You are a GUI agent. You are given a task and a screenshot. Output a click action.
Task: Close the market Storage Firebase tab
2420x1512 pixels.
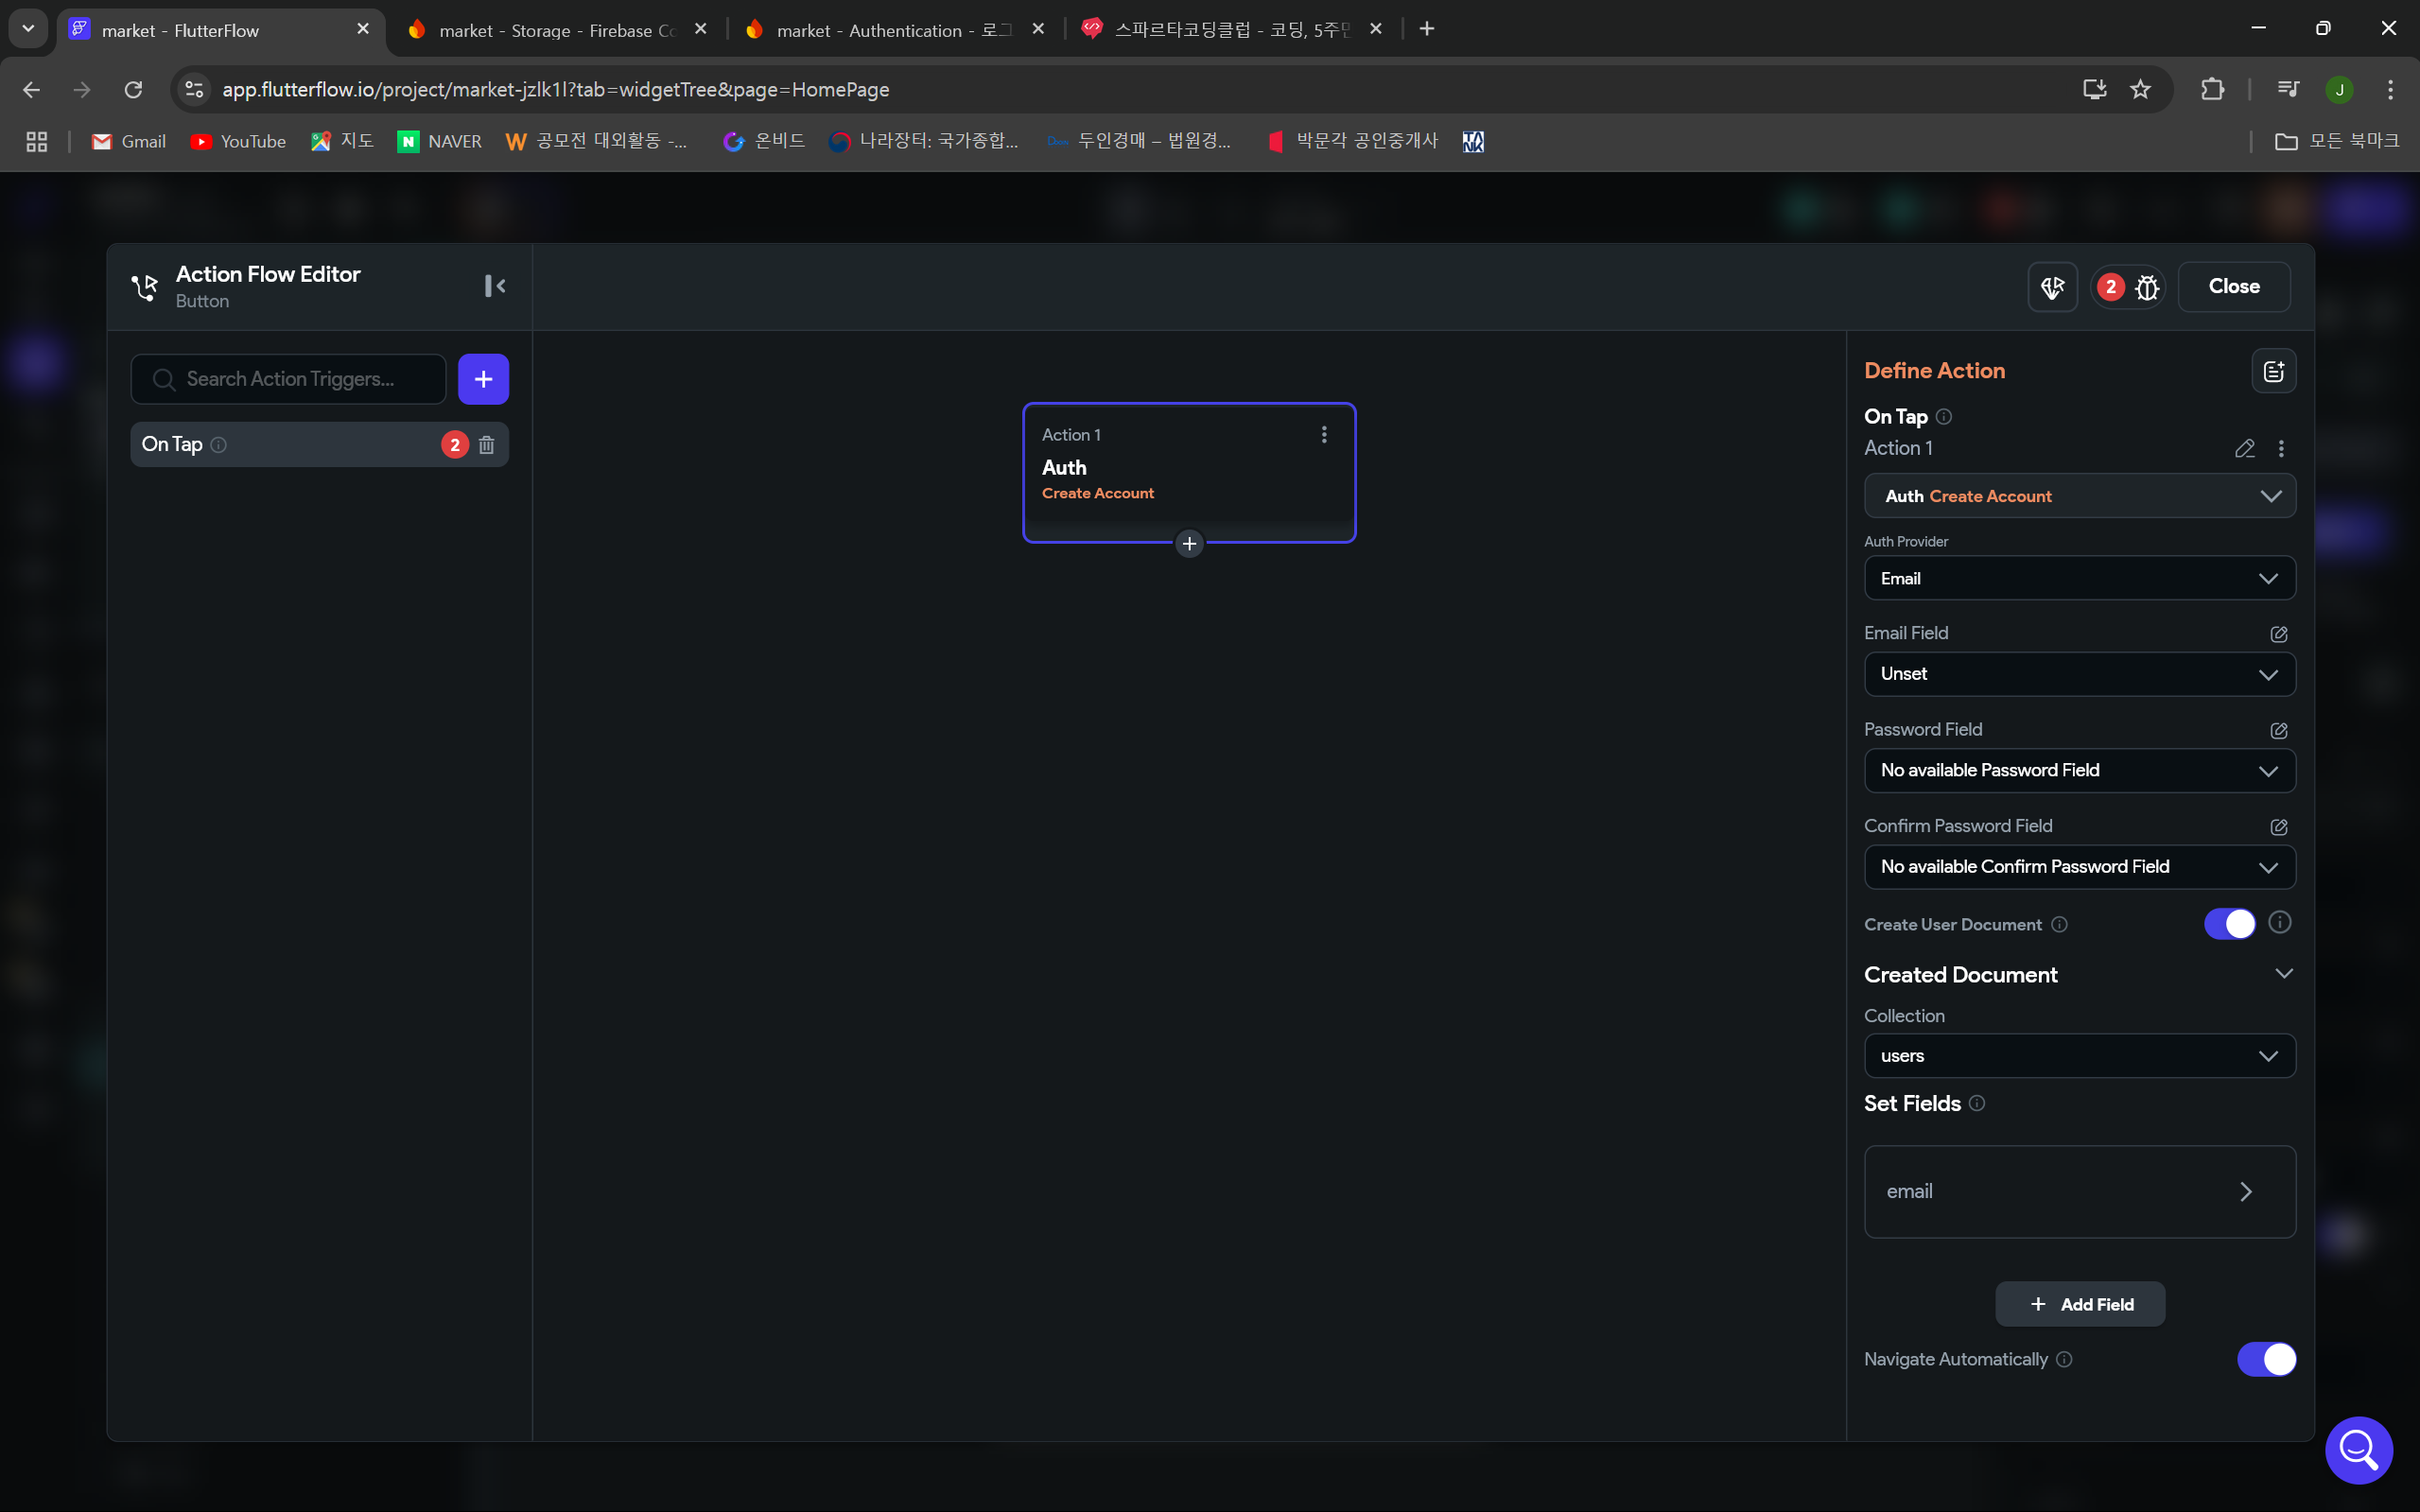tap(701, 29)
